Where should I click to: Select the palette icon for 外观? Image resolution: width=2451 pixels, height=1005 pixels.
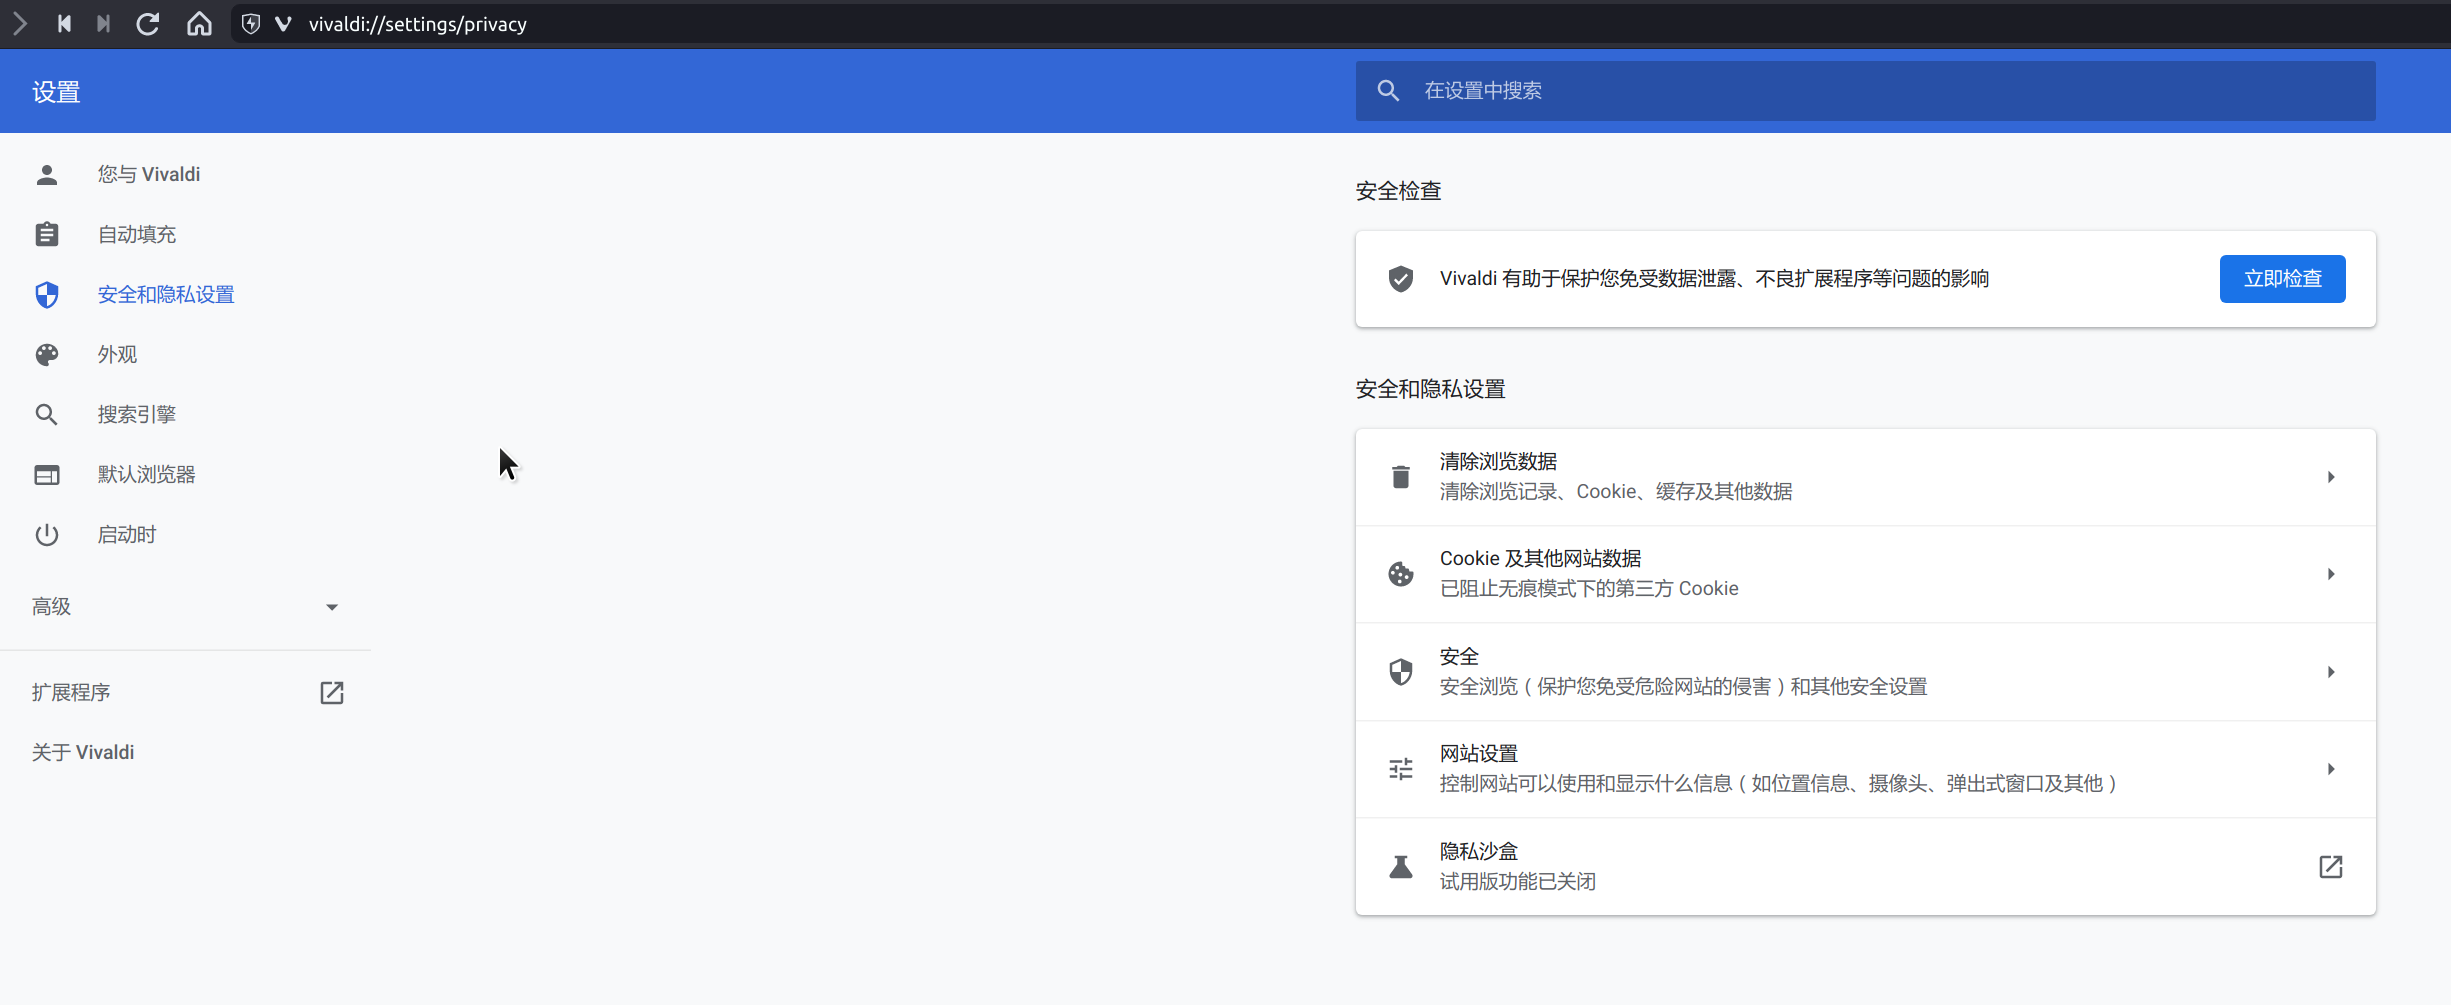point(47,354)
